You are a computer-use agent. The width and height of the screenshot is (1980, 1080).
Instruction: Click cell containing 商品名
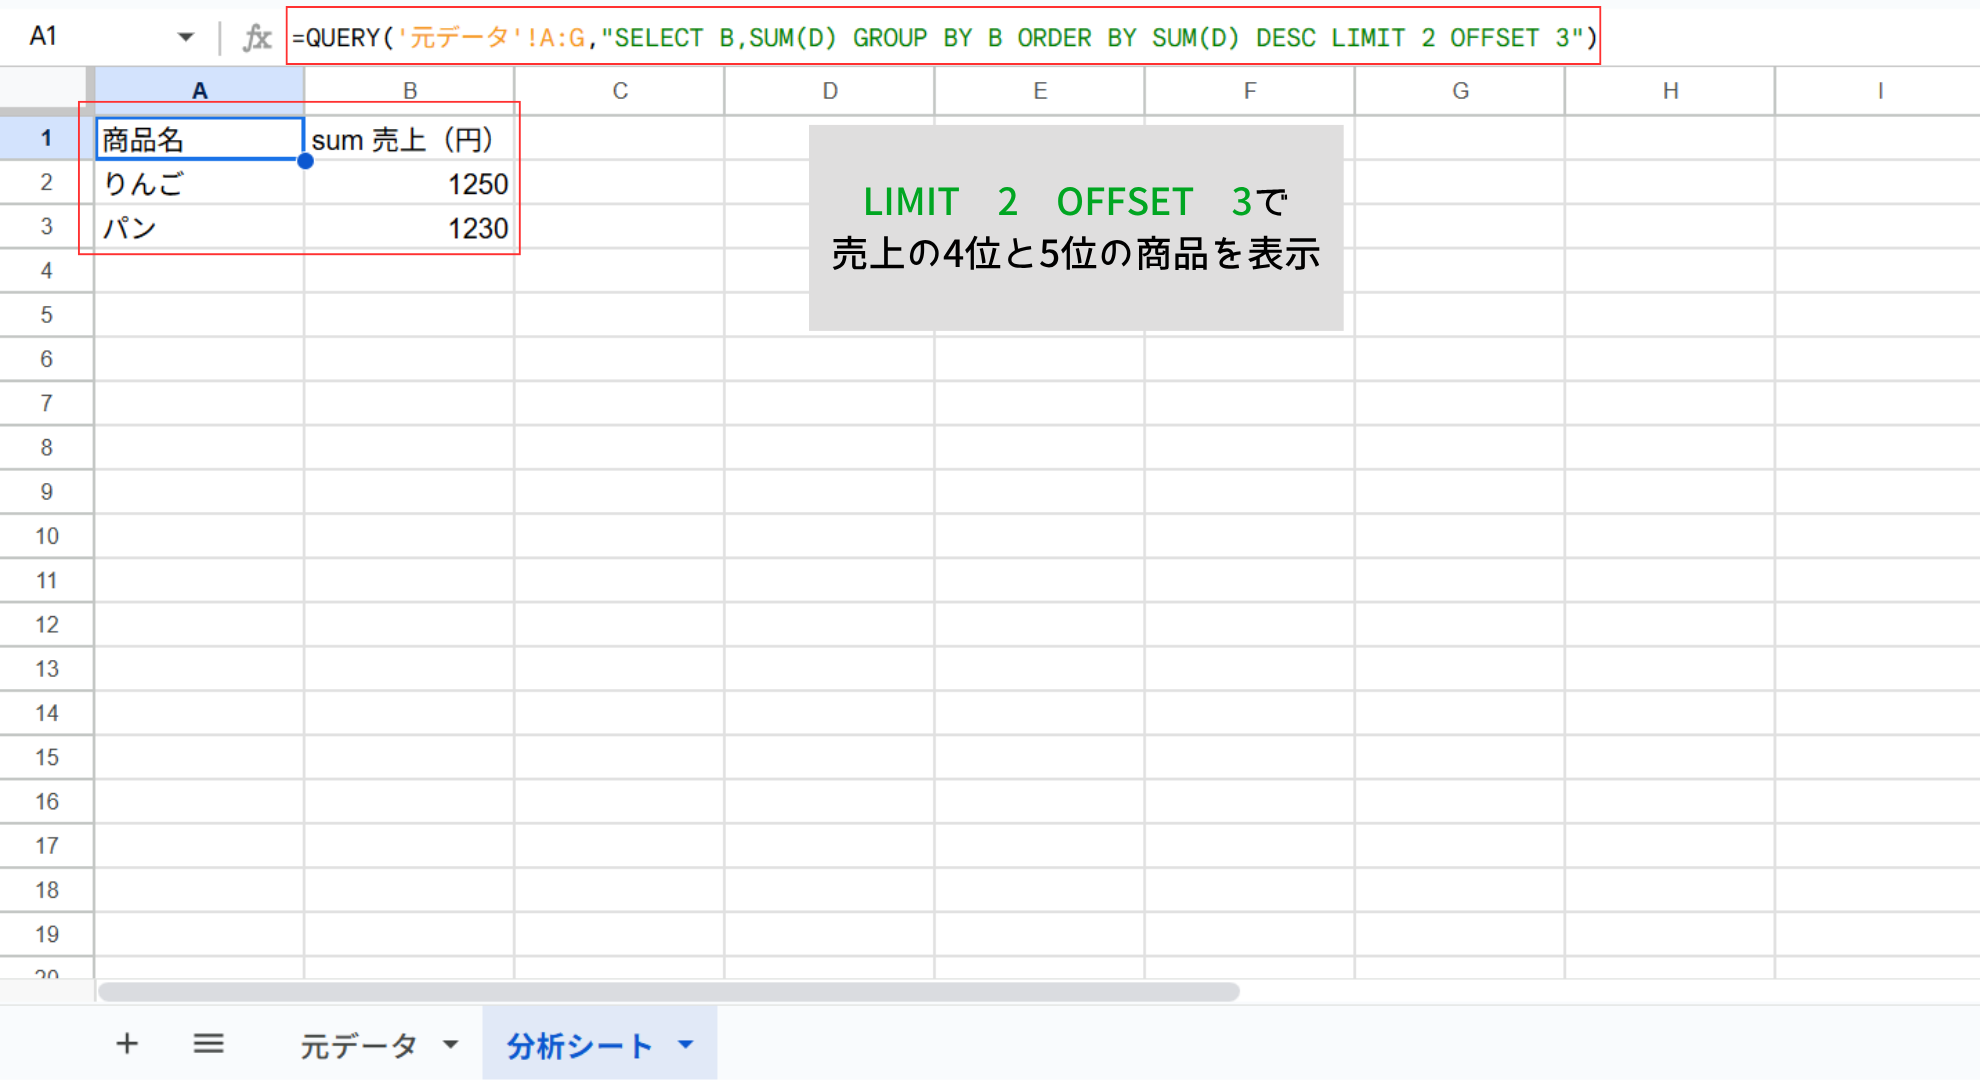(200, 139)
